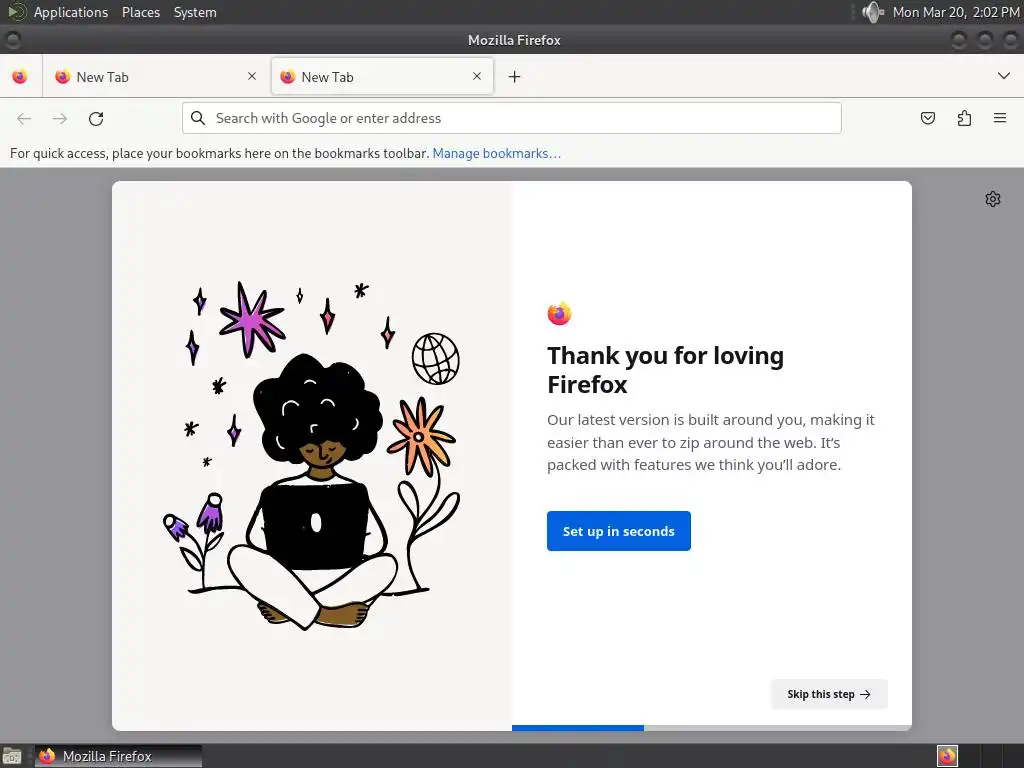Click the Firefox logo above the heading
This screenshot has height=768, width=1024.
pyautogui.click(x=560, y=313)
